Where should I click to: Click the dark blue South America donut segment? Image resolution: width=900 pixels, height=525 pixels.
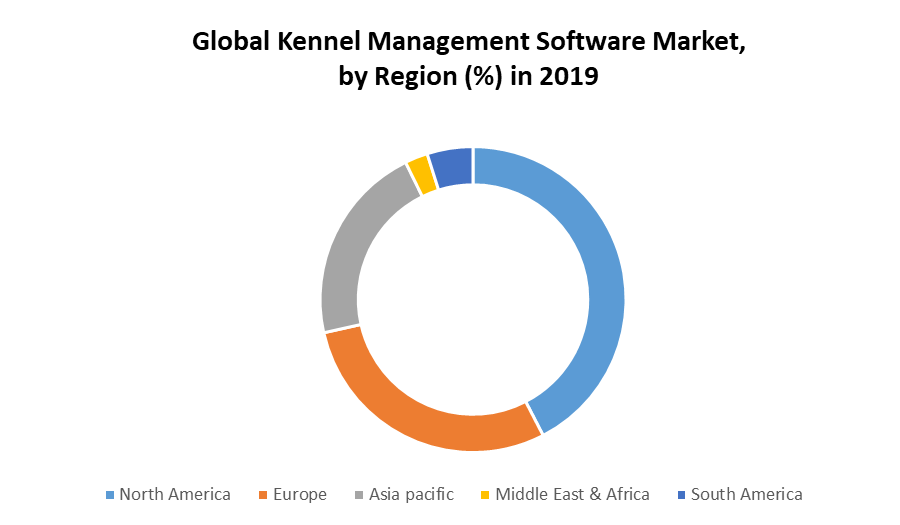[x=452, y=168]
